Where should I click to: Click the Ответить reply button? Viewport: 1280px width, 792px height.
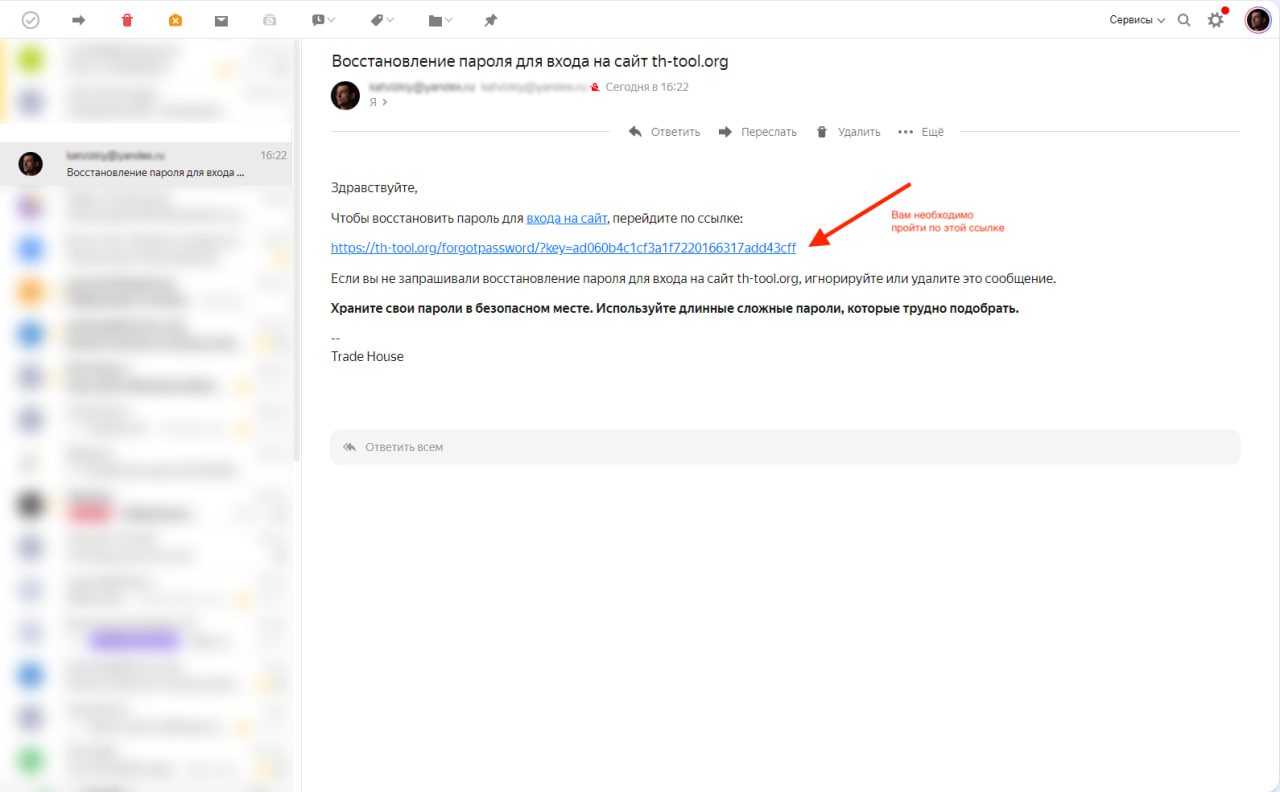(664, 132)
